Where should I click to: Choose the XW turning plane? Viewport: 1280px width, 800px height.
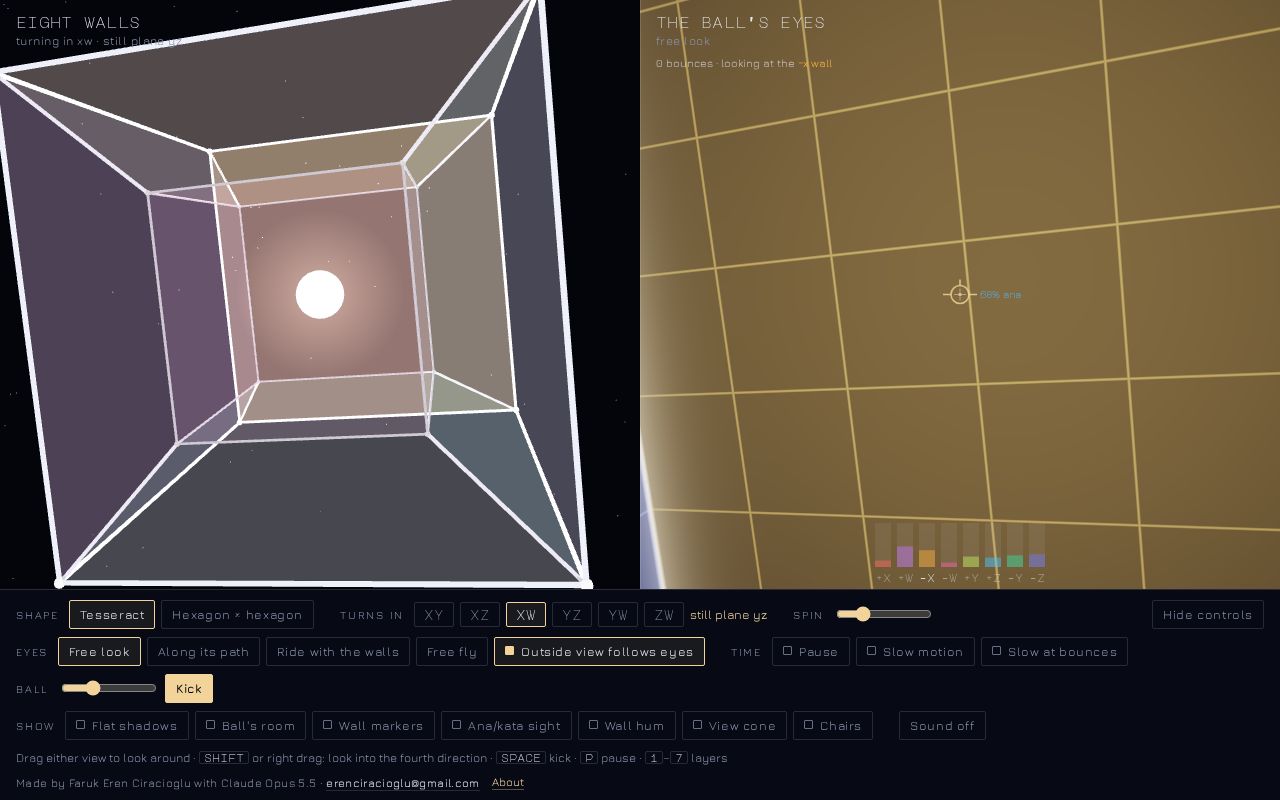(526, 615)
